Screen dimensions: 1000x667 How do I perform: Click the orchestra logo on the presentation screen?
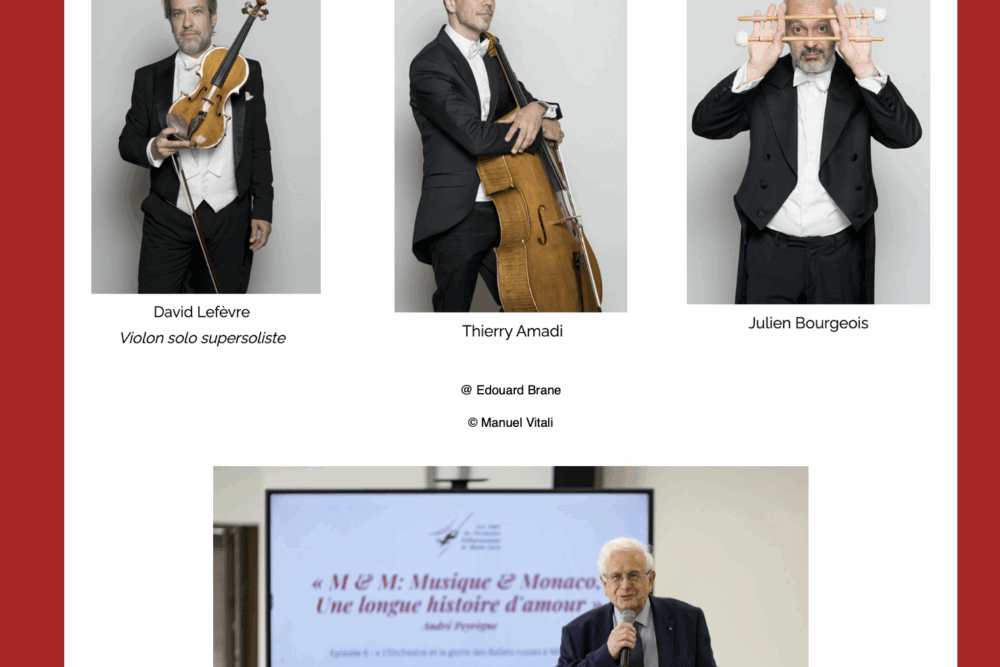tap(466, 534)
